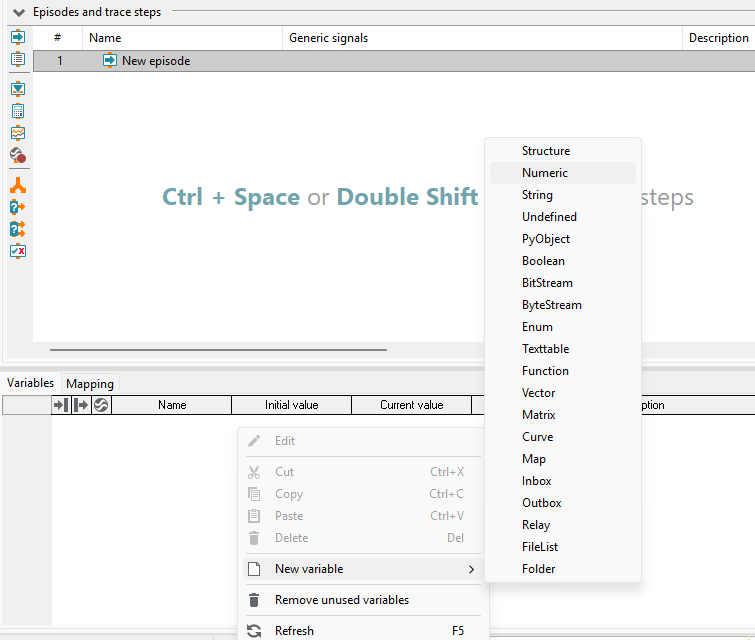Viewport: 755px width, 640px height.
Task: Click the Name column header in episodes table
Action: click(182, 38)
